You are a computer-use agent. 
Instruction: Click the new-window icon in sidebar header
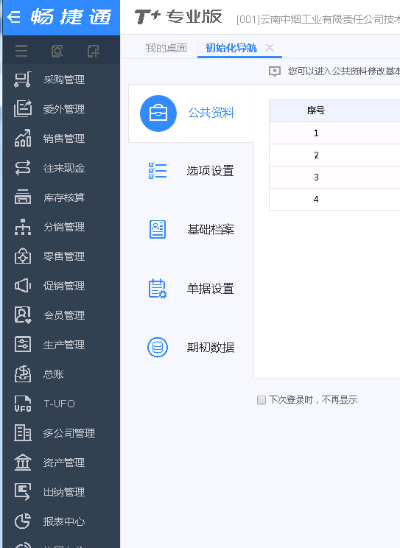[x=93, y=51]
